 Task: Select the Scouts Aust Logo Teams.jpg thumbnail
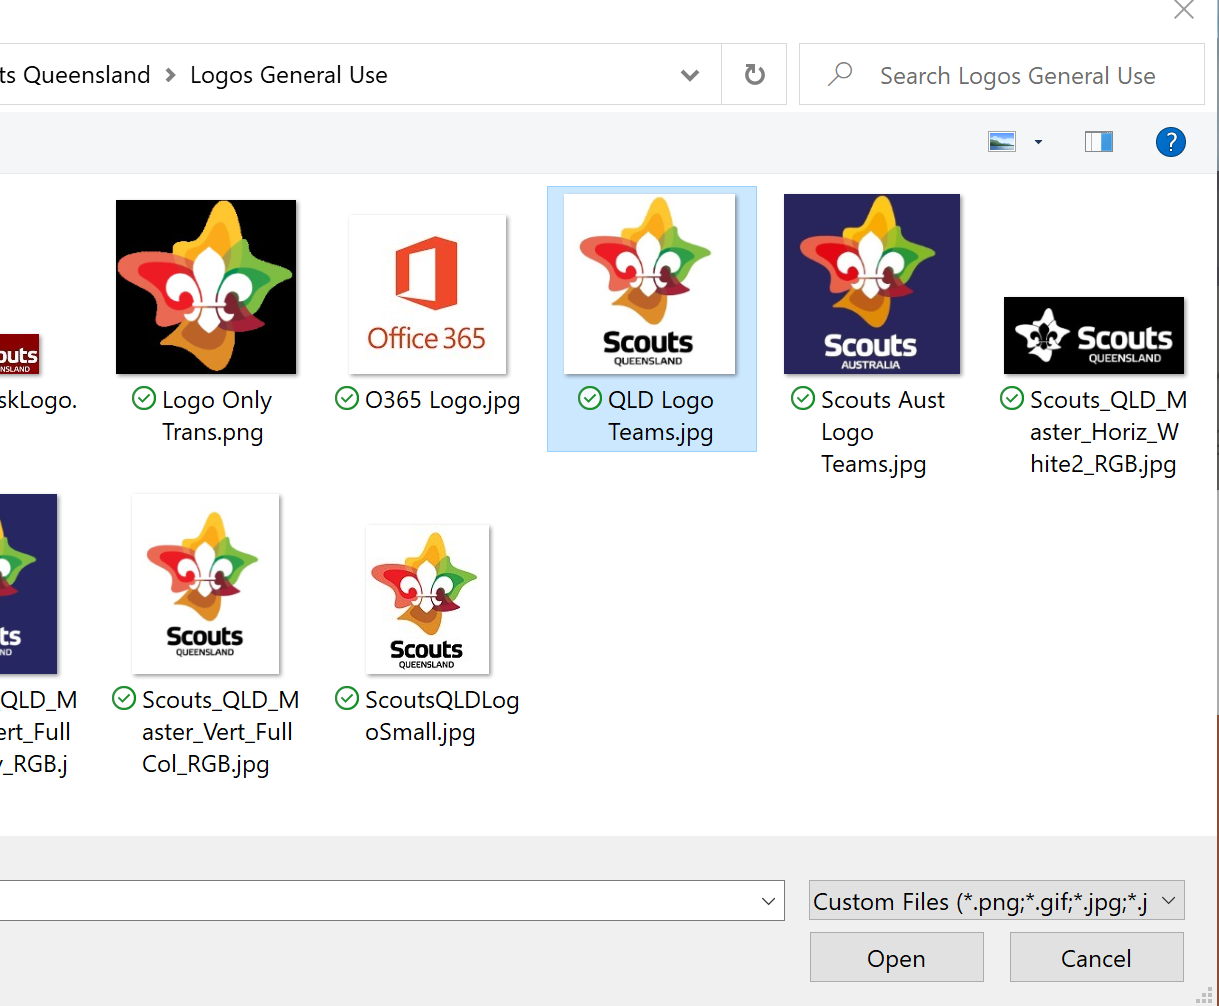[872, 284]
